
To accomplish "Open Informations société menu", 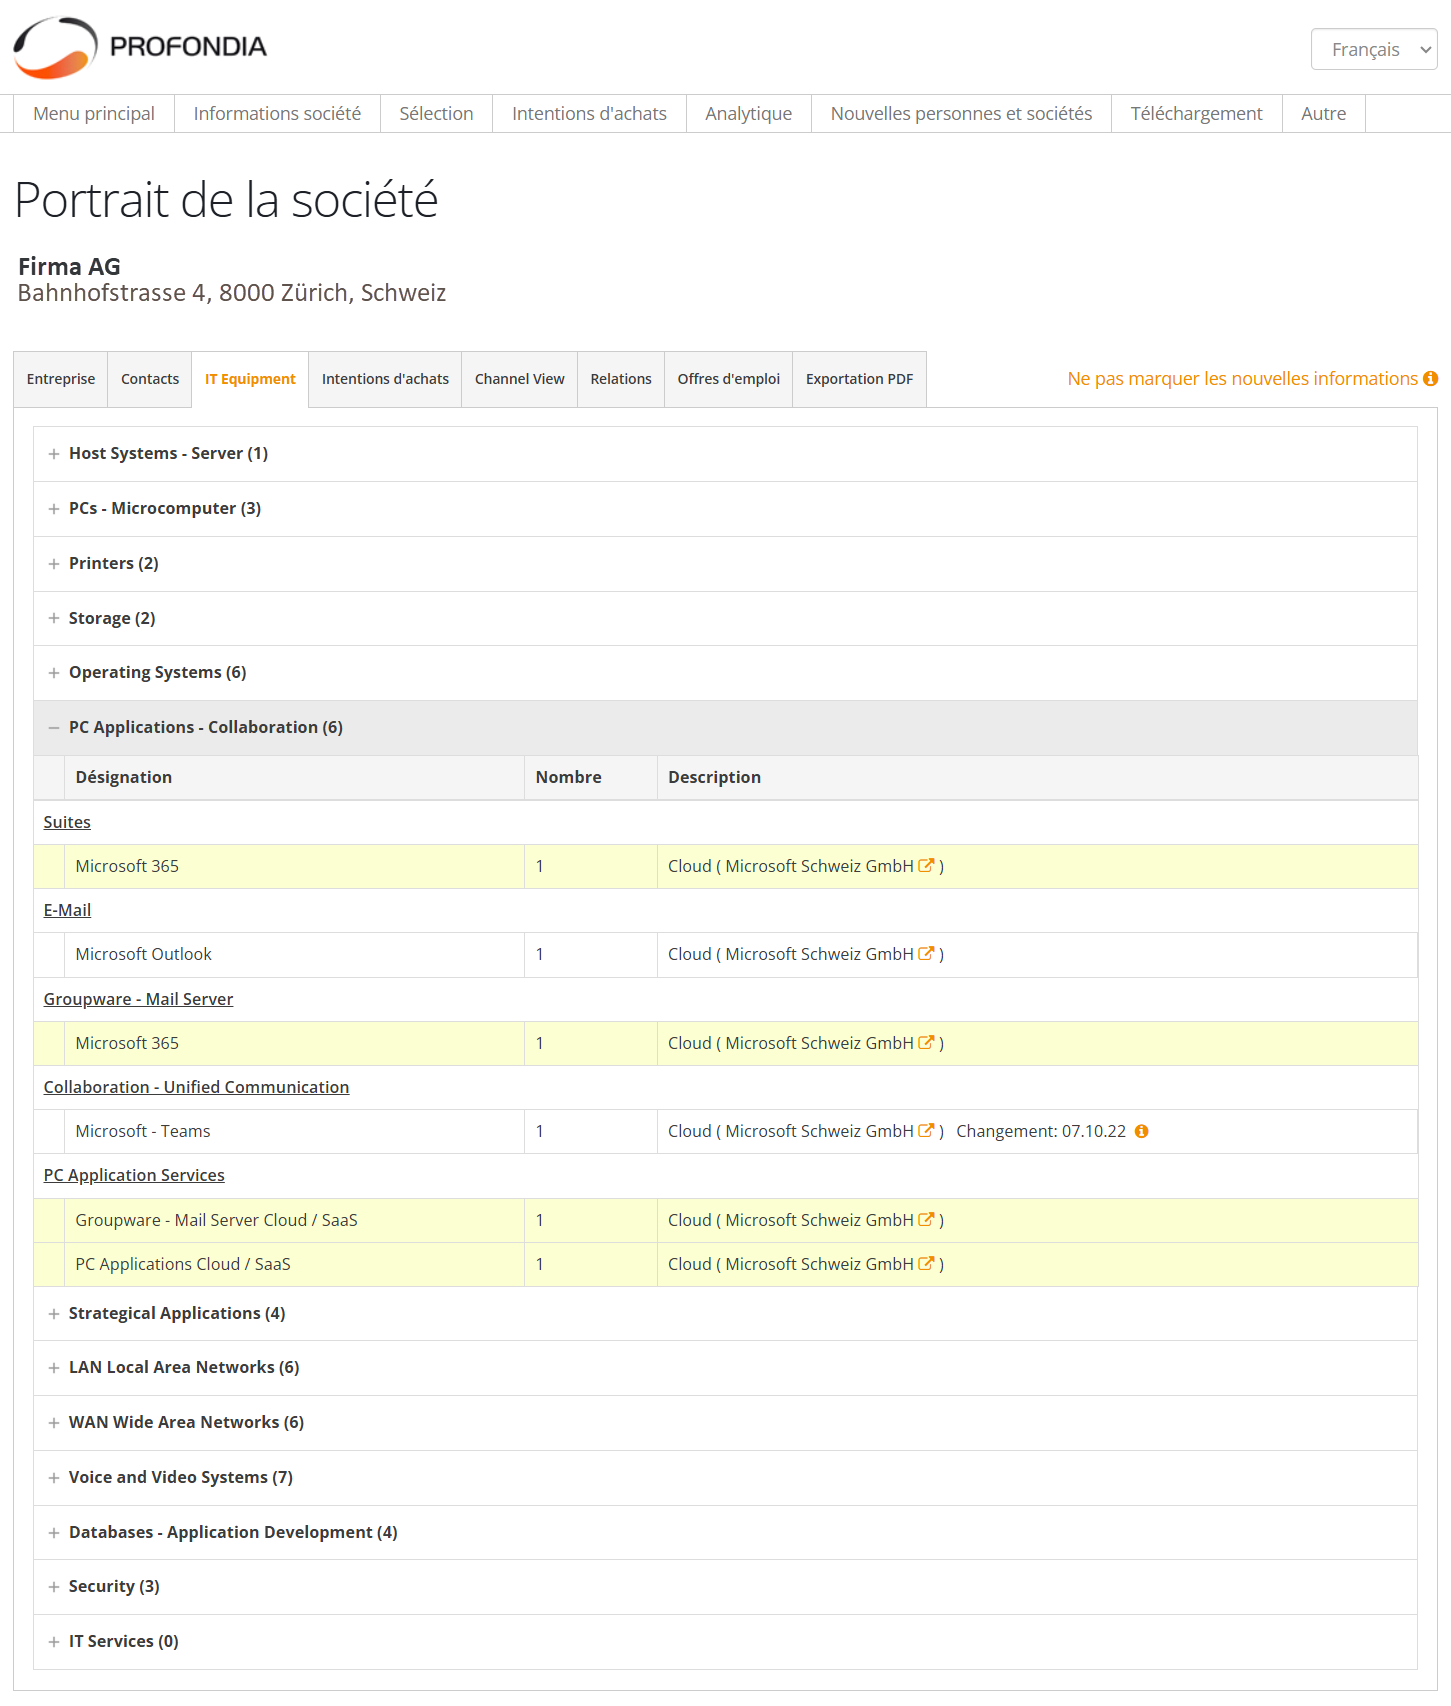I will click(x=277, y=114).
